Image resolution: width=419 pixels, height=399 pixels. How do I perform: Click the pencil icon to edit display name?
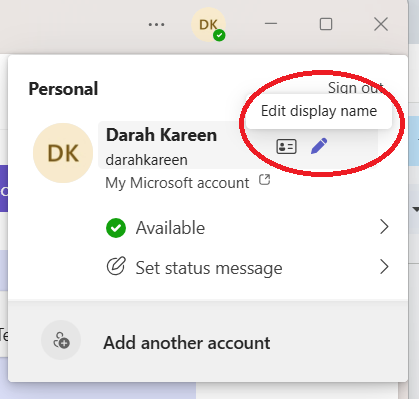319,146
